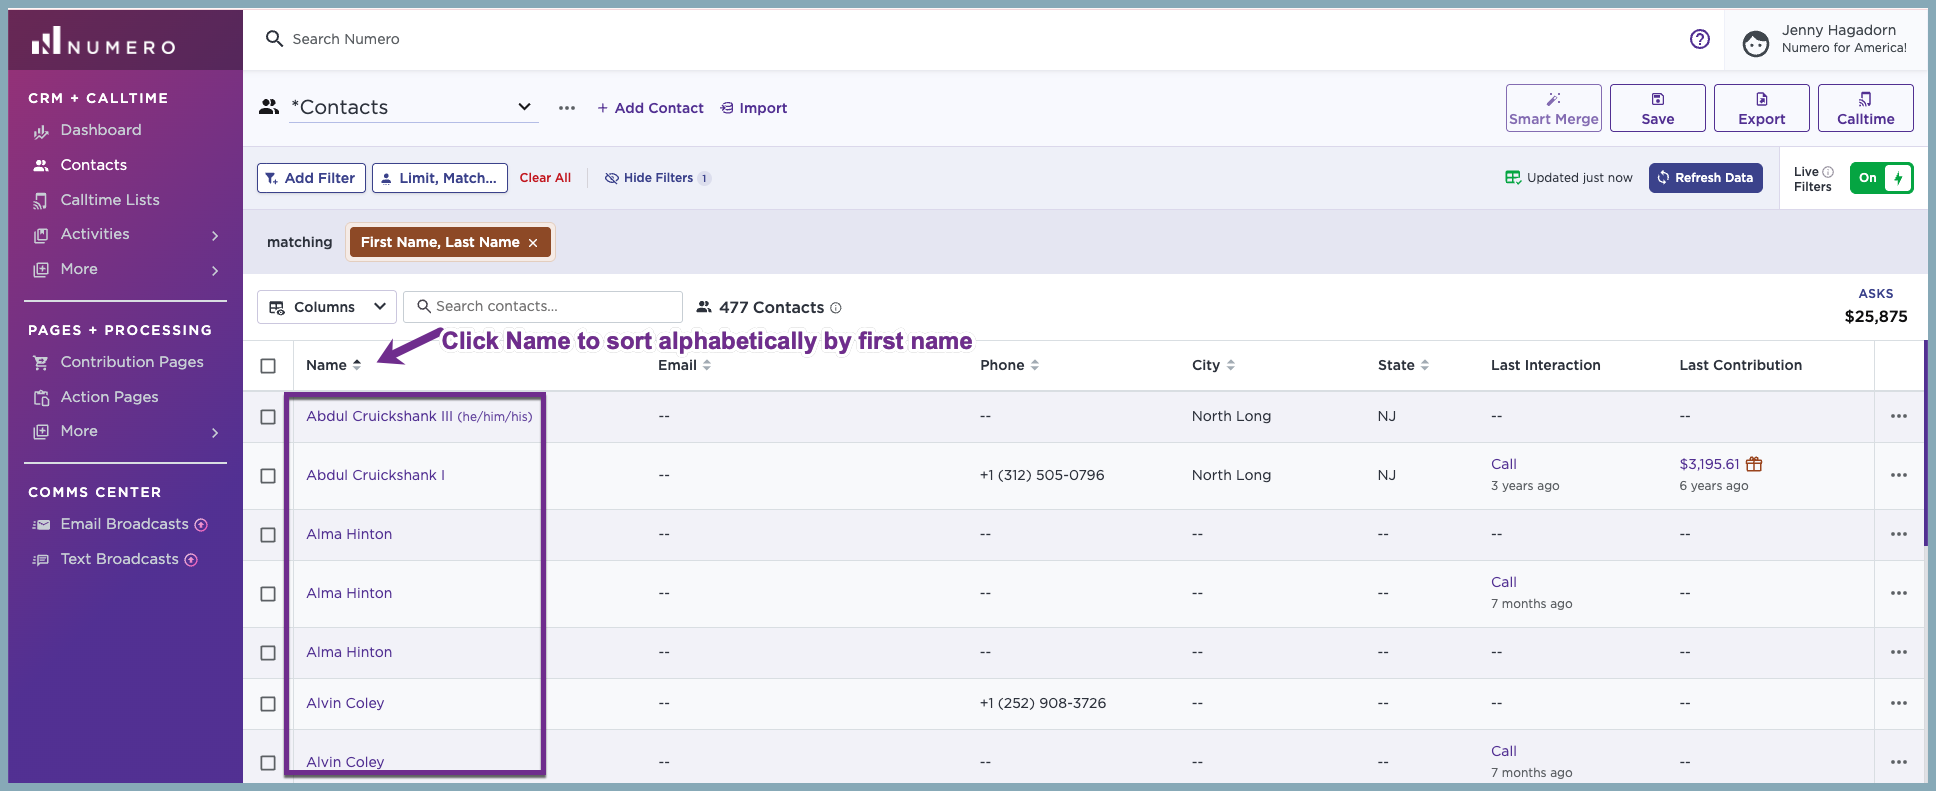Screen dimensions: 1936x791
Task: Open Jenny Hagadorn account menu
Action: [1826, 40]
